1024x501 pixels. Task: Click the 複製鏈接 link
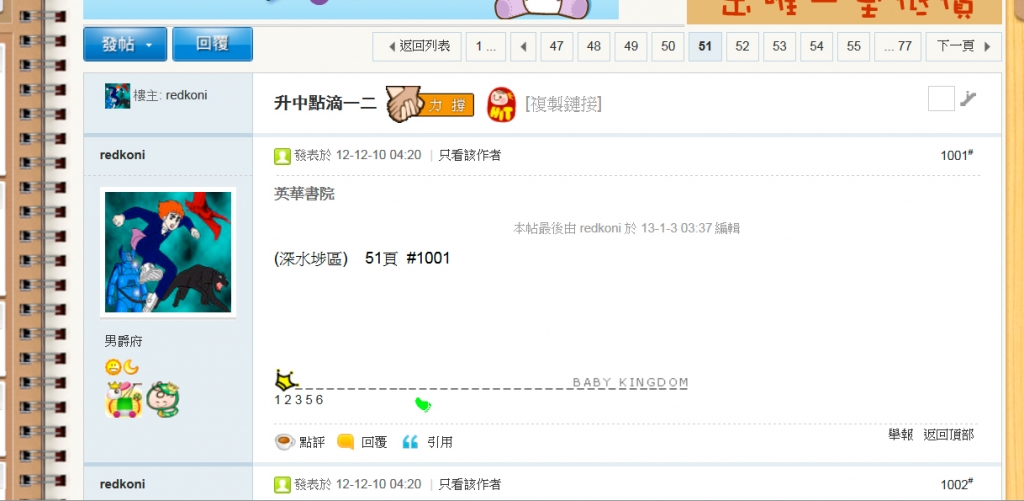pyautogui.click(x=564, y=104)
